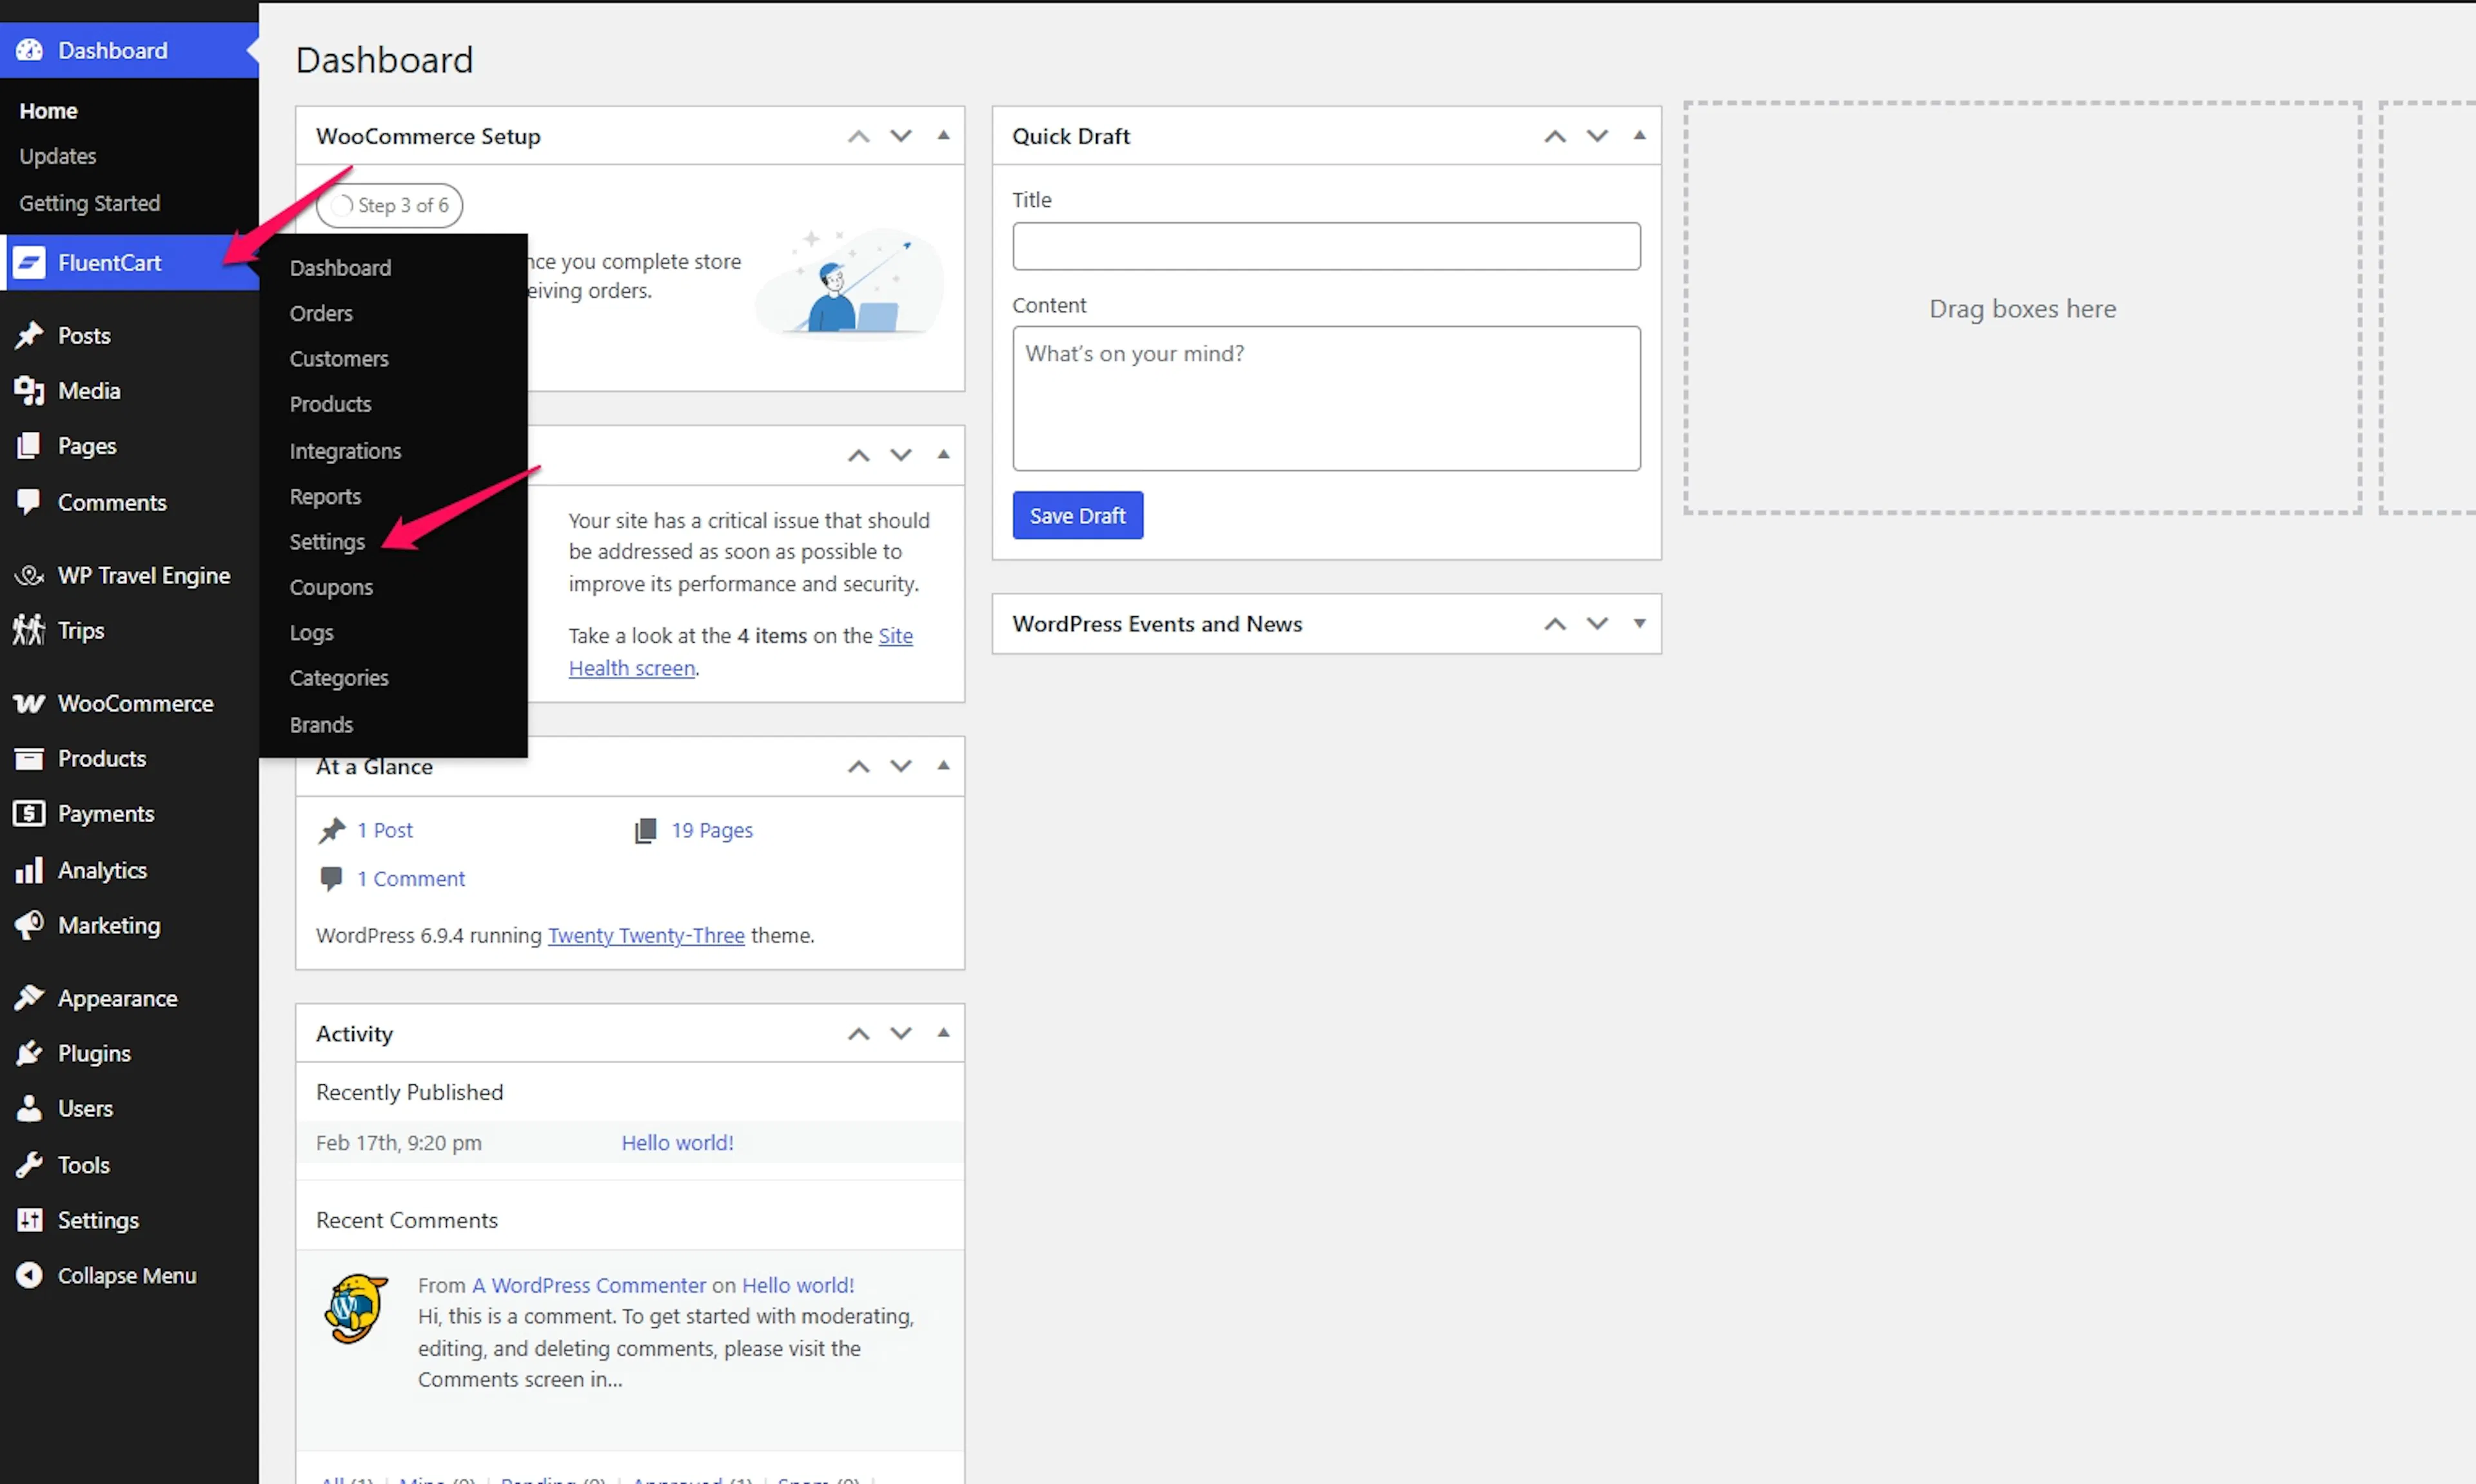Open the WooCommerce sidebar icon

pyautogui.click(x=29, y=703)
